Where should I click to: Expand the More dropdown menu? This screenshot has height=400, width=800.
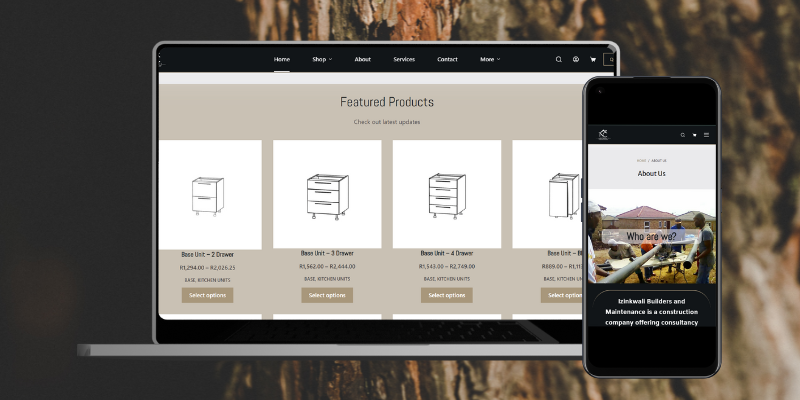click(489, 60)
